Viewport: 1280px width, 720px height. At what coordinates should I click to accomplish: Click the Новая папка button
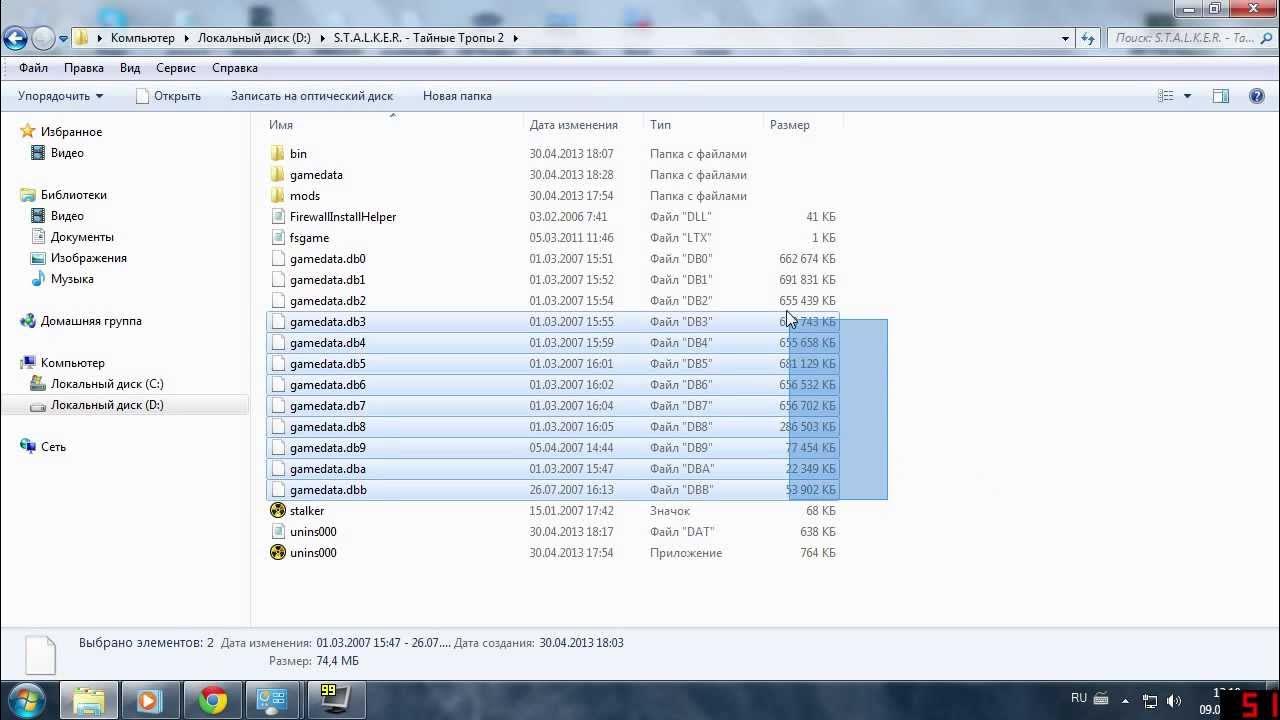coord(457,96)
